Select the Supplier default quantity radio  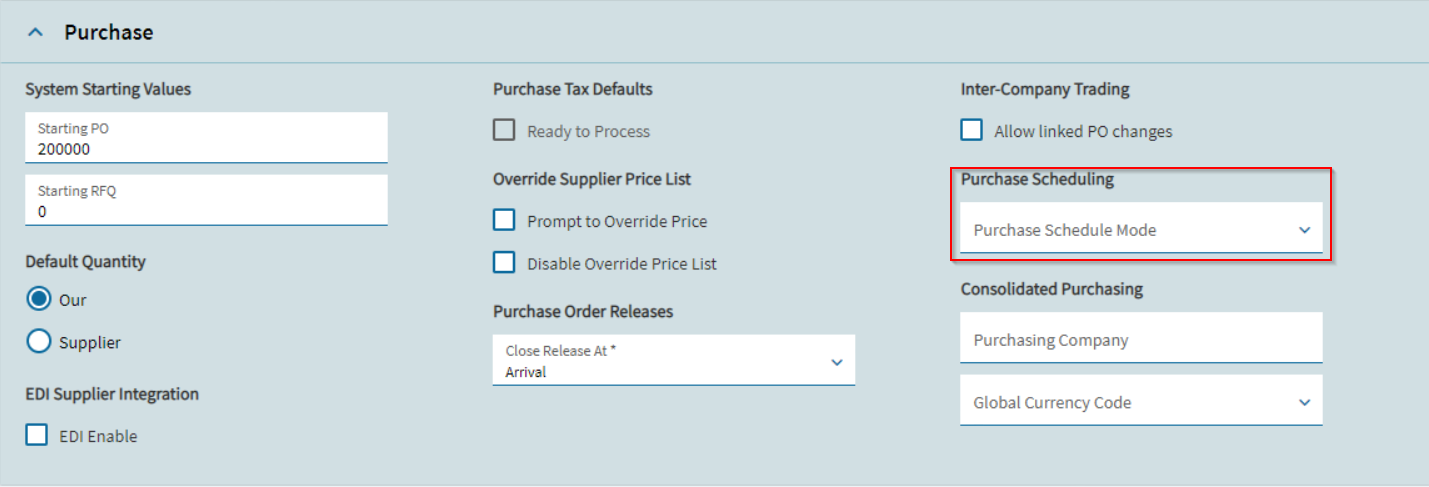pyautogui.click(x=39, y=342)
